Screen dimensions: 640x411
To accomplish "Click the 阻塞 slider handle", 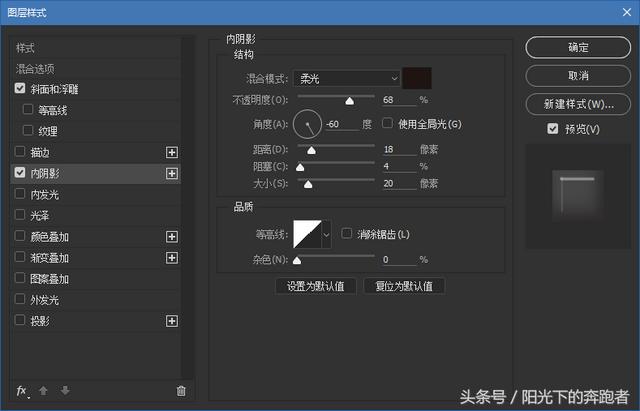I will point(300,167).
